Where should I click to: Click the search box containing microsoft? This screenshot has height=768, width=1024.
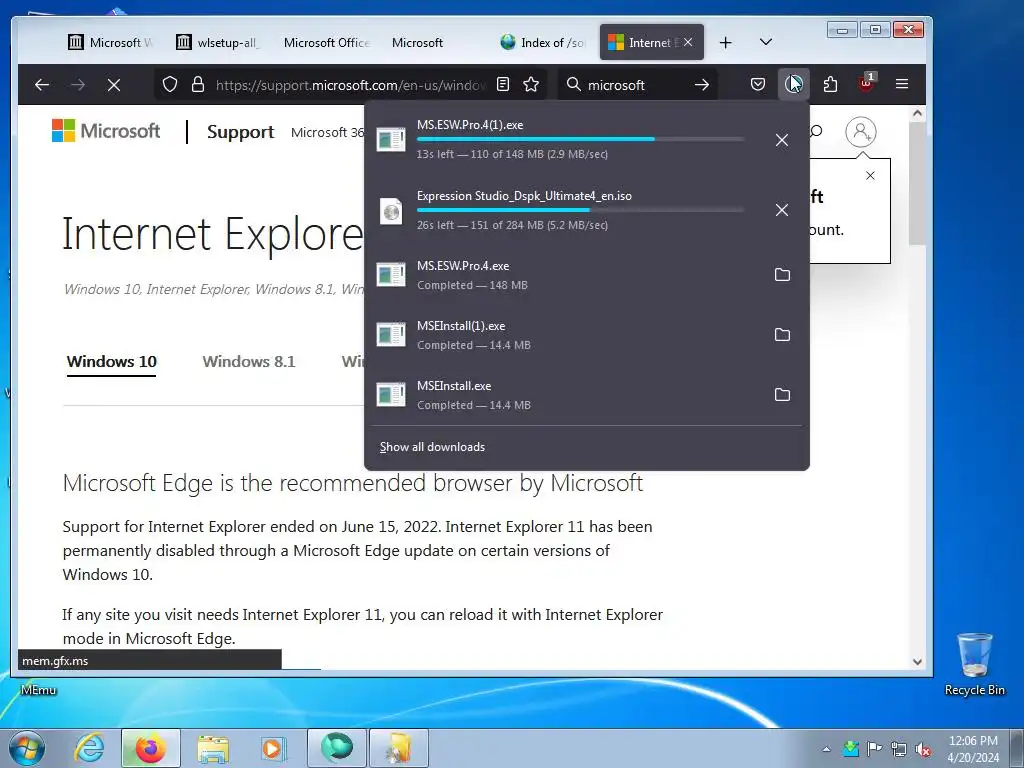click(637, 85)
